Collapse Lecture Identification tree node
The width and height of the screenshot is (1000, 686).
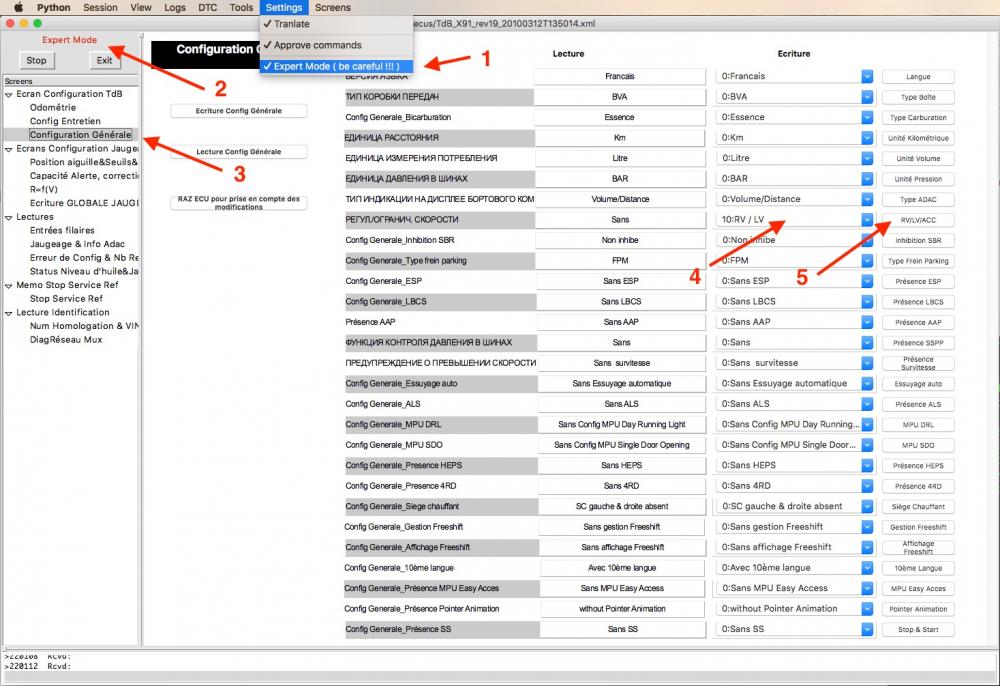click(x=8, y=313)
